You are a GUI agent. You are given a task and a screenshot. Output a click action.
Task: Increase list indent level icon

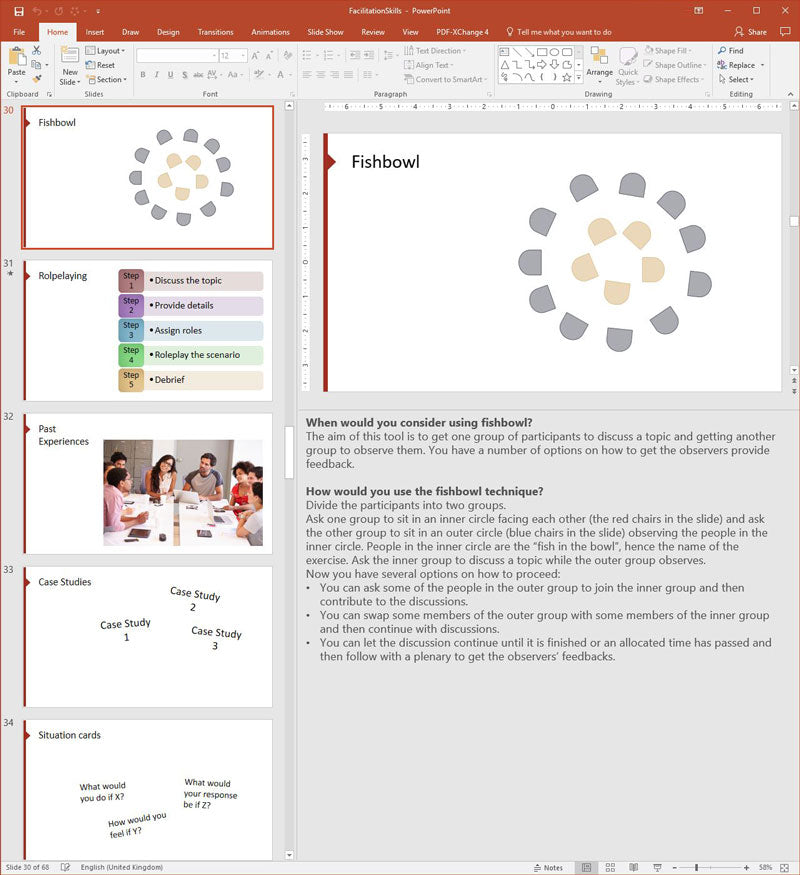click(369, 55)
